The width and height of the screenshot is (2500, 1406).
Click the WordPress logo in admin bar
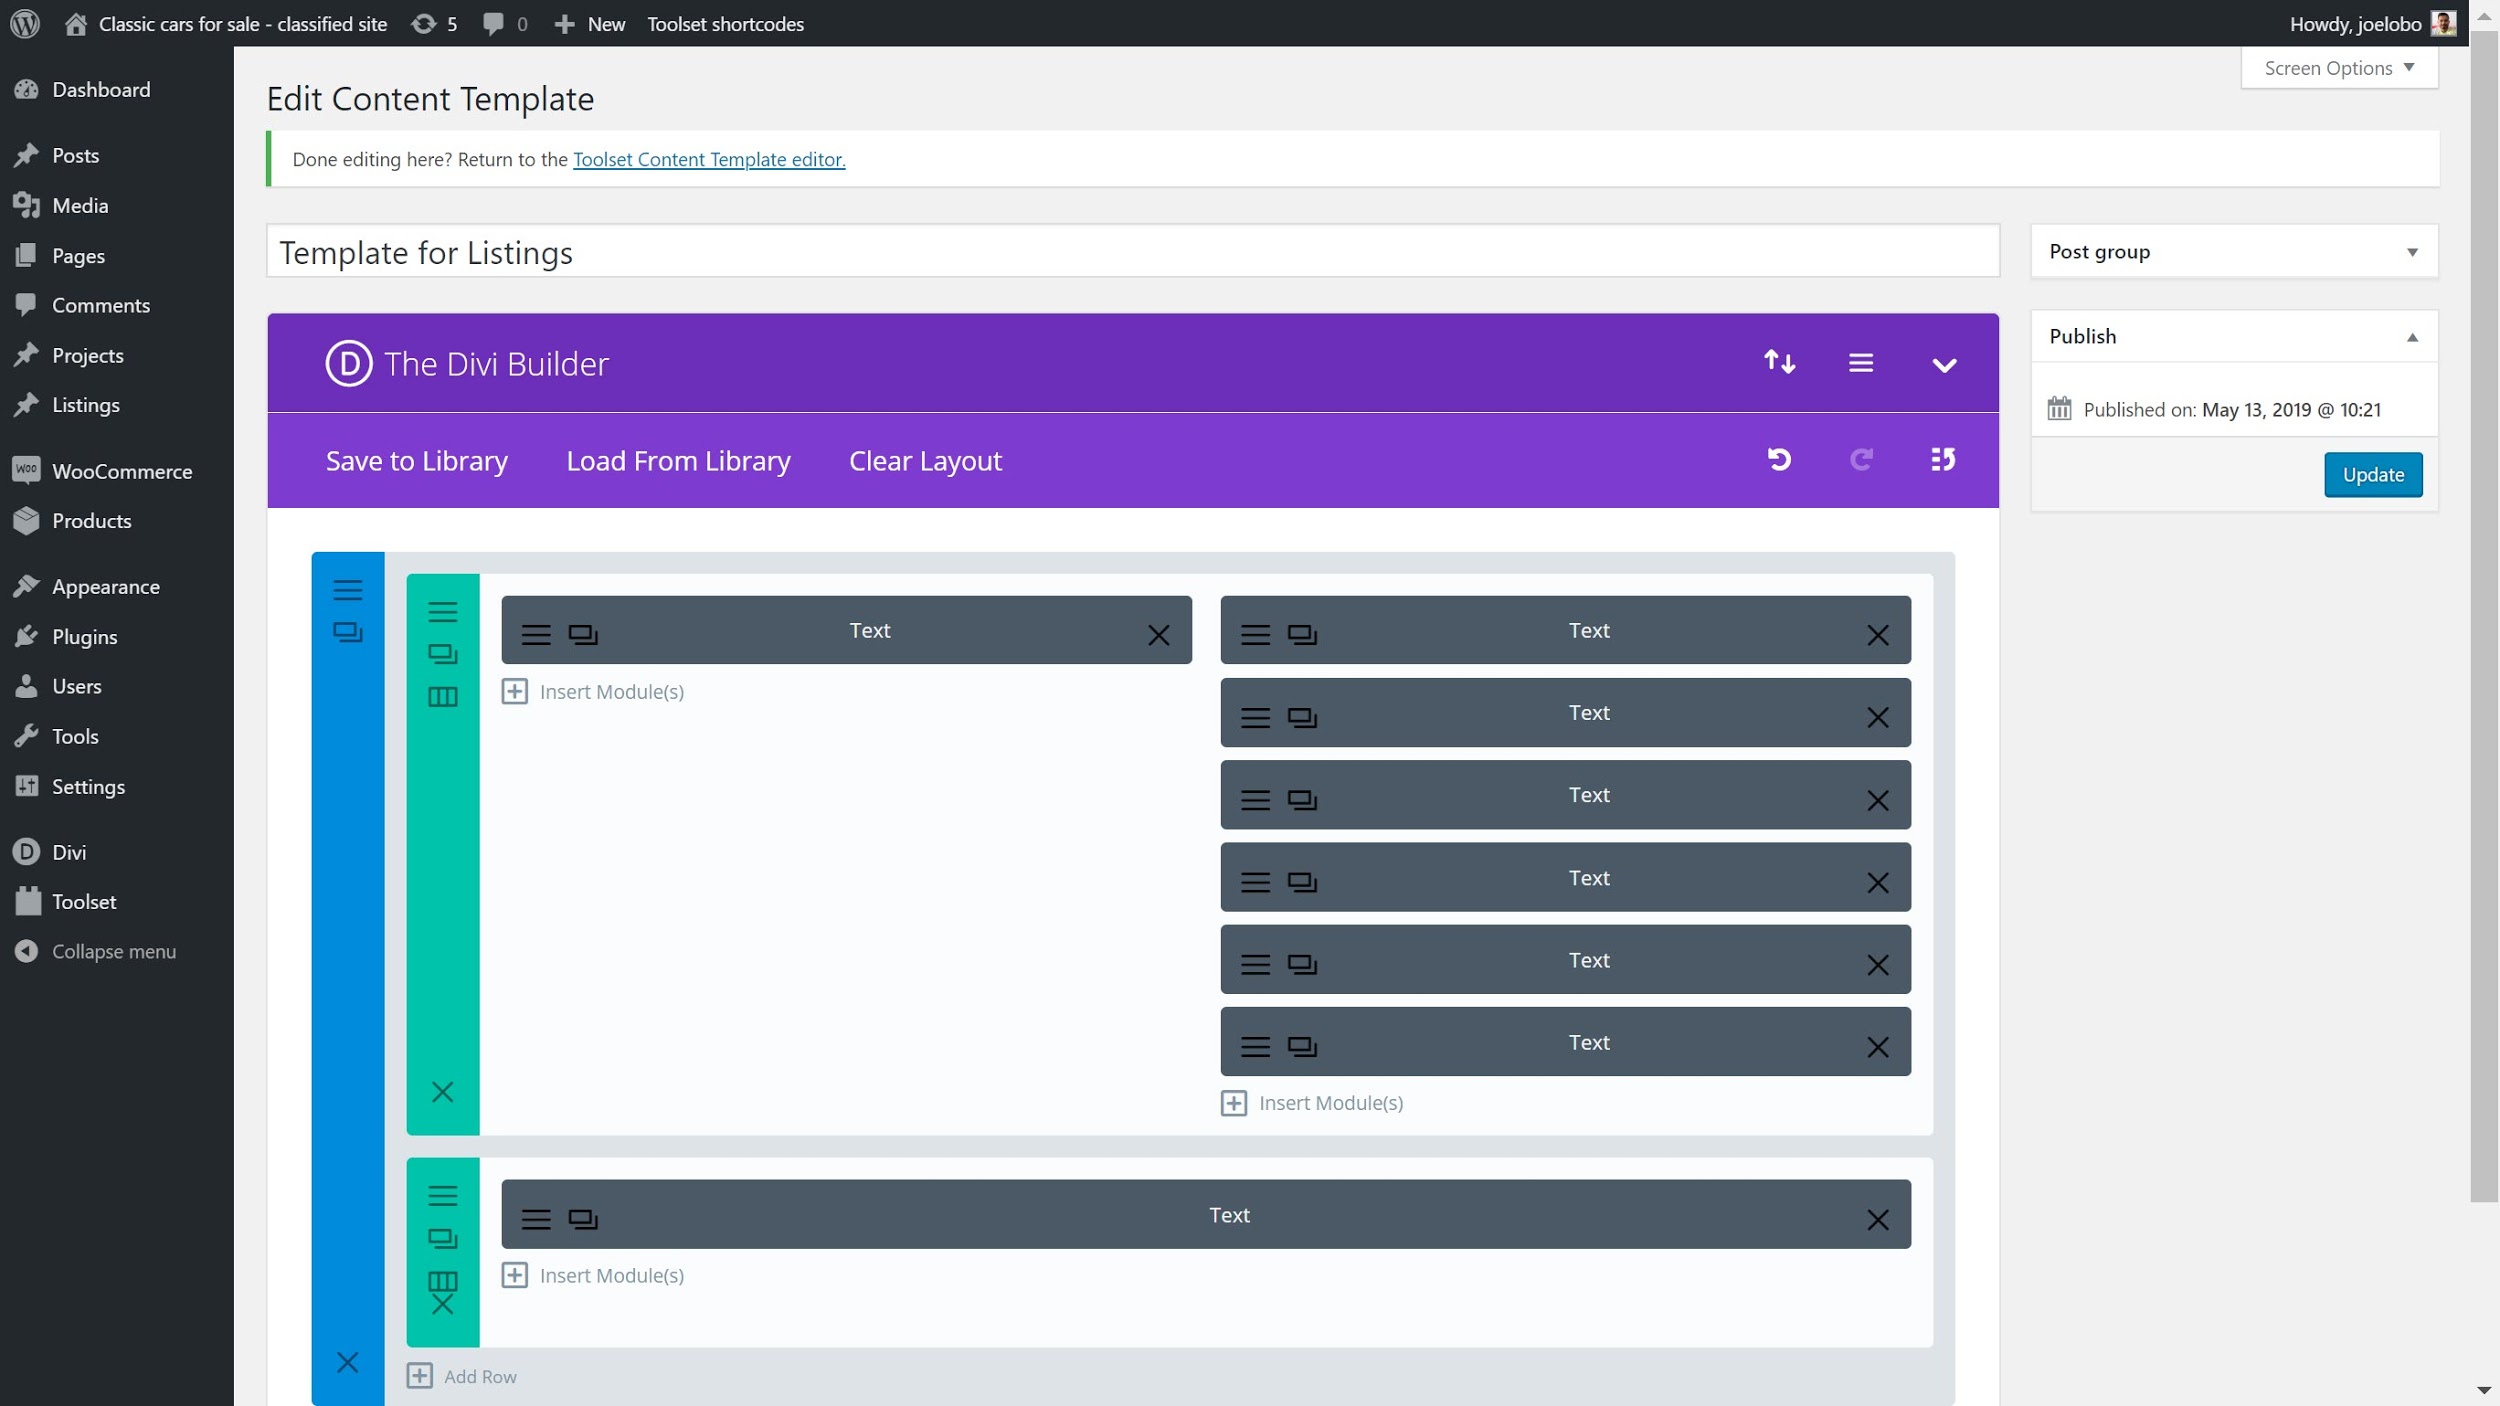(25, 23)
